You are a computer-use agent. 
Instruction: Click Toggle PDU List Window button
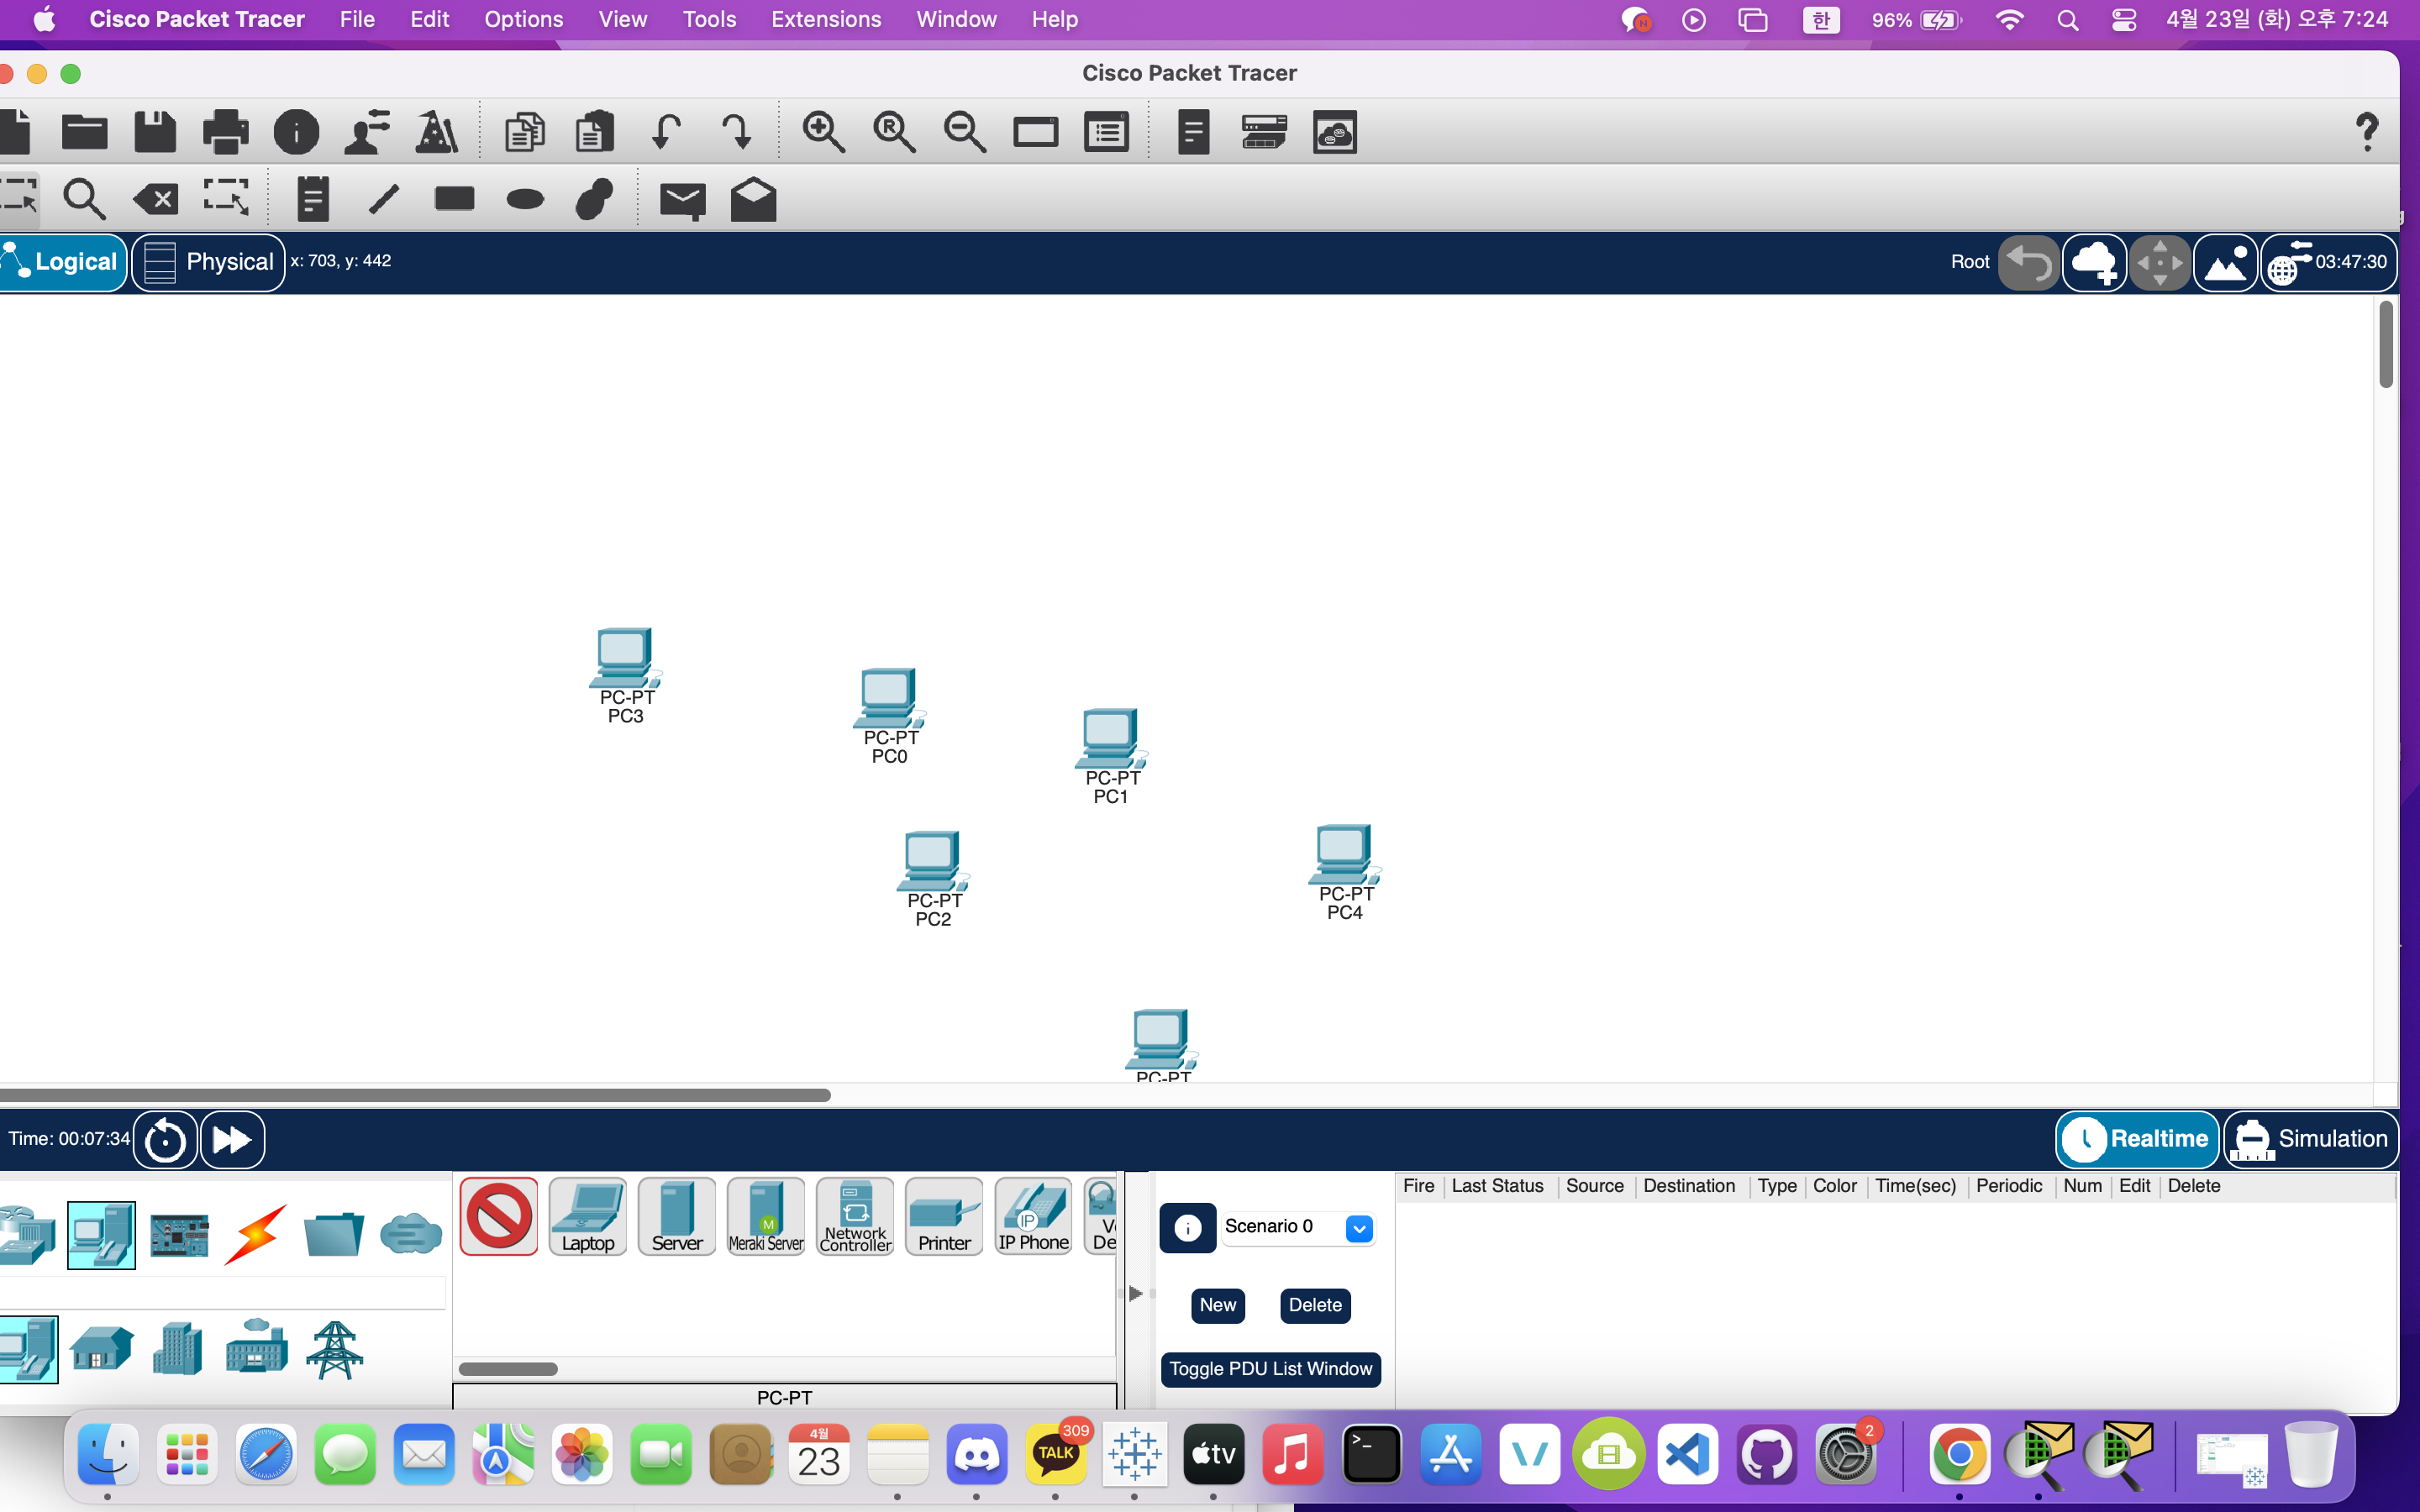[1270, 1369]
